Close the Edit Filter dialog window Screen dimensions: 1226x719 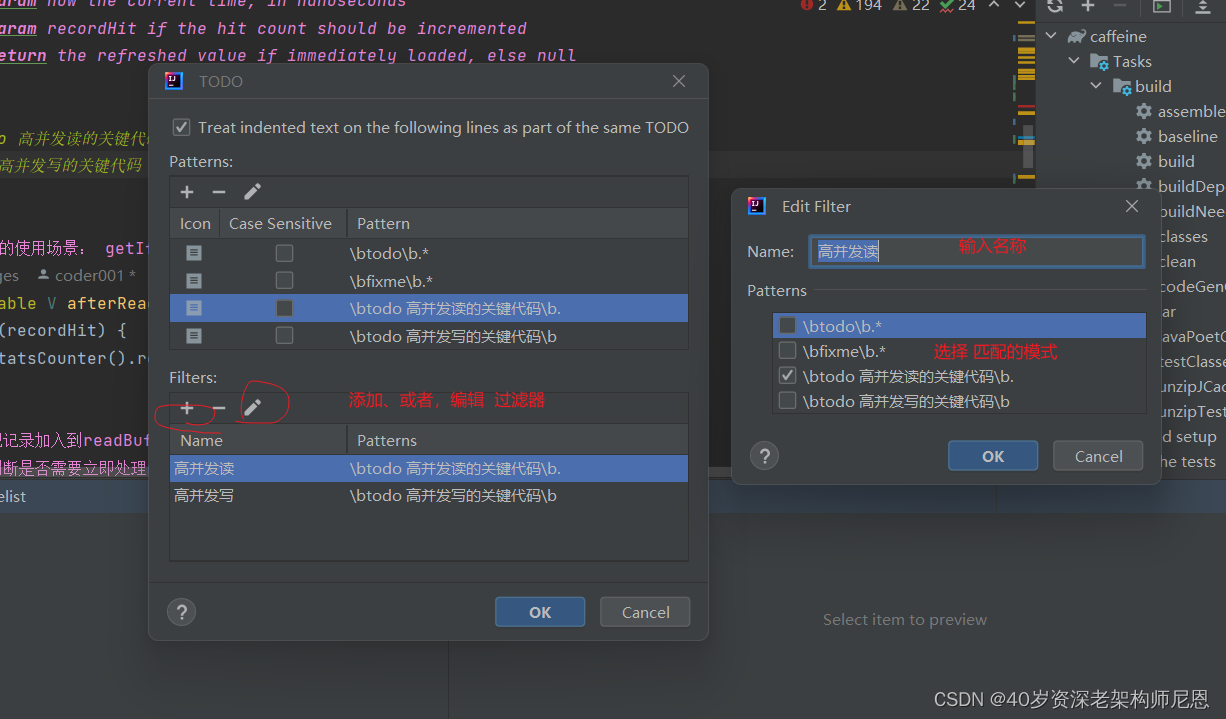point(1132,206)
